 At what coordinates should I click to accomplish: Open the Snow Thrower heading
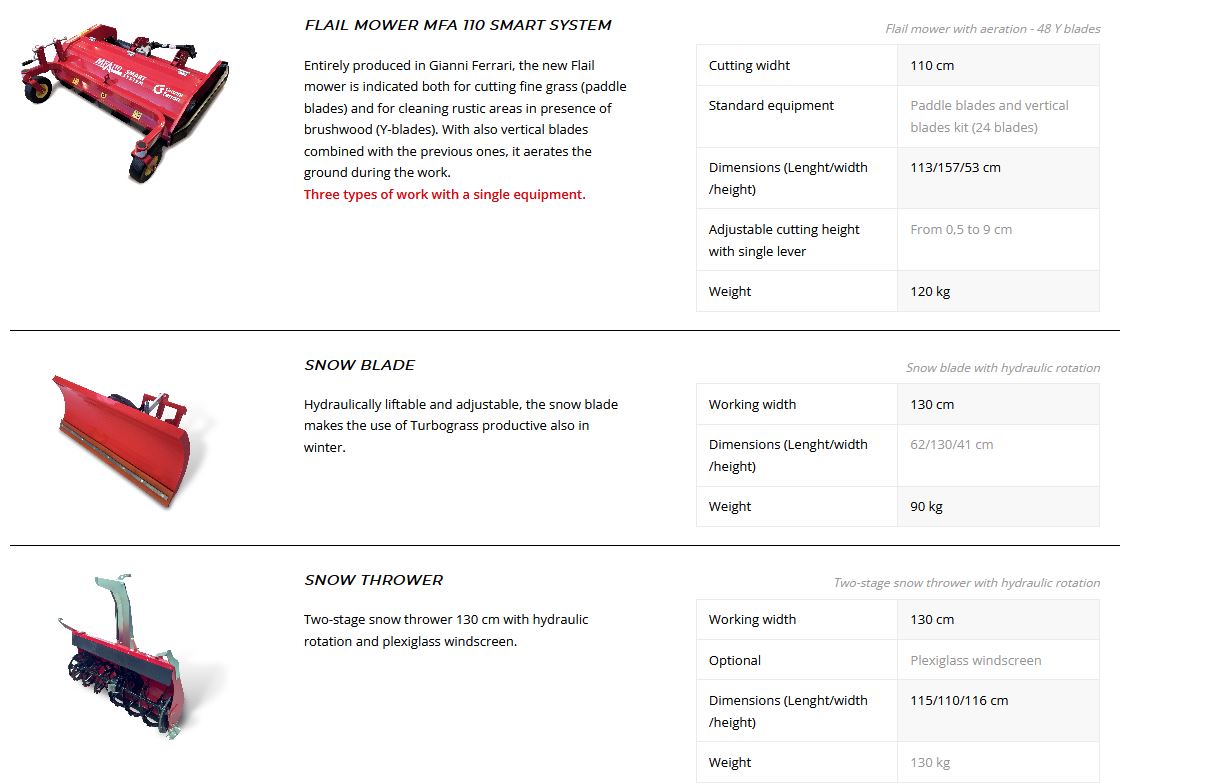click(x=374, y=580)
